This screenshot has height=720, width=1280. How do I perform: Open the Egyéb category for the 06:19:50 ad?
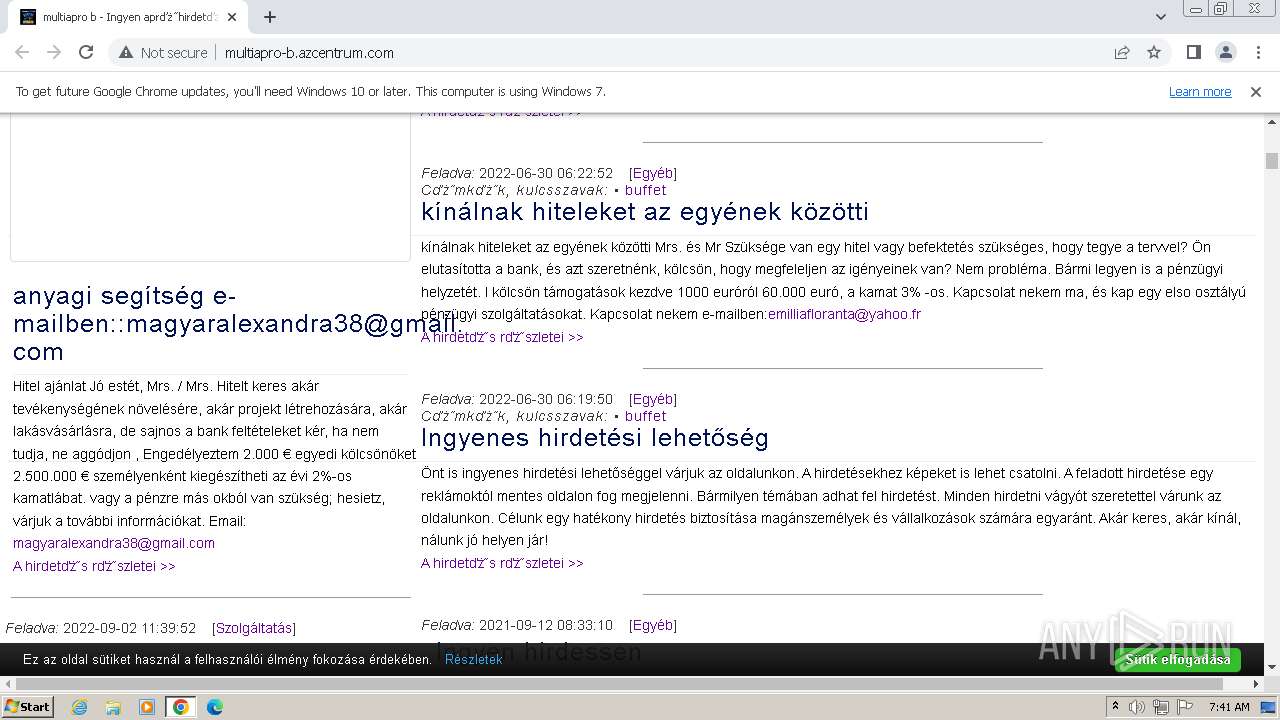(652, 399)
